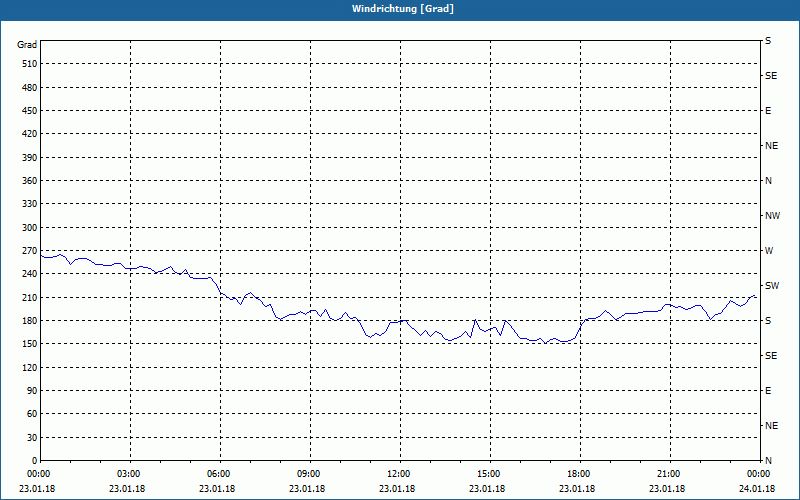The image size is (800, 500).
Task: Click the 270 left axis value
Action: (30, 251)
